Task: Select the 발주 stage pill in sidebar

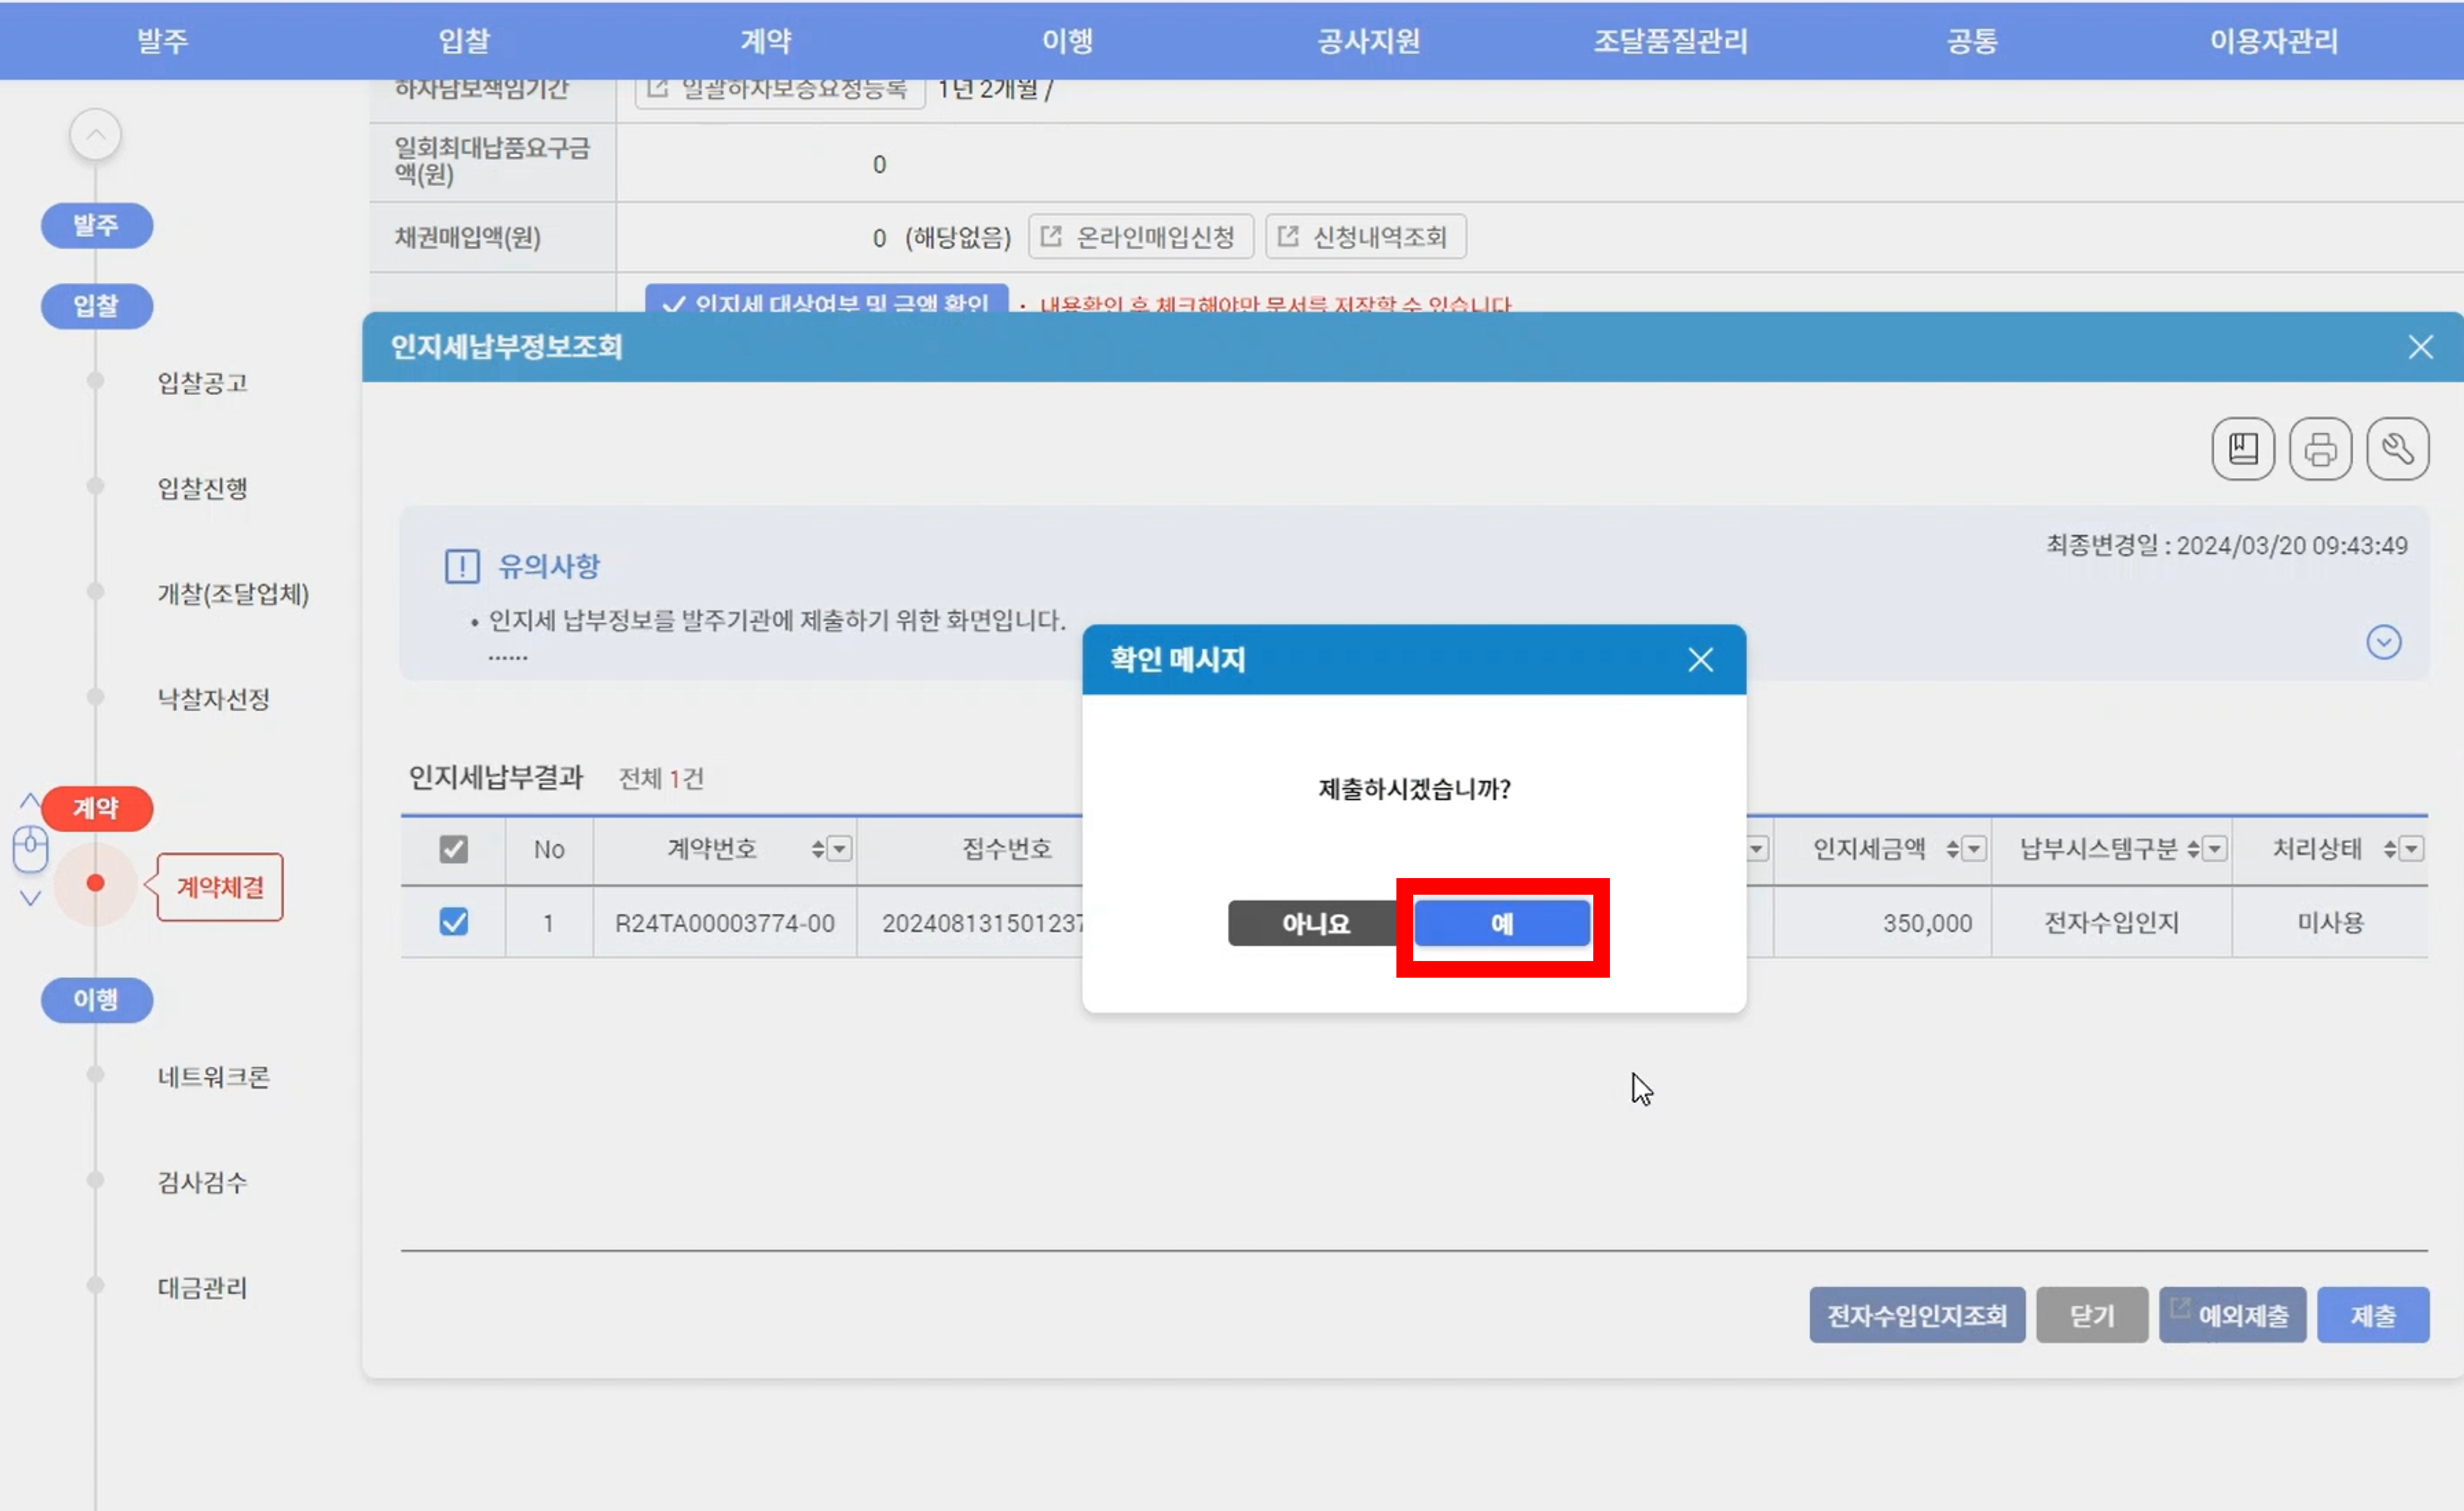Action: (x=96, y=225)
